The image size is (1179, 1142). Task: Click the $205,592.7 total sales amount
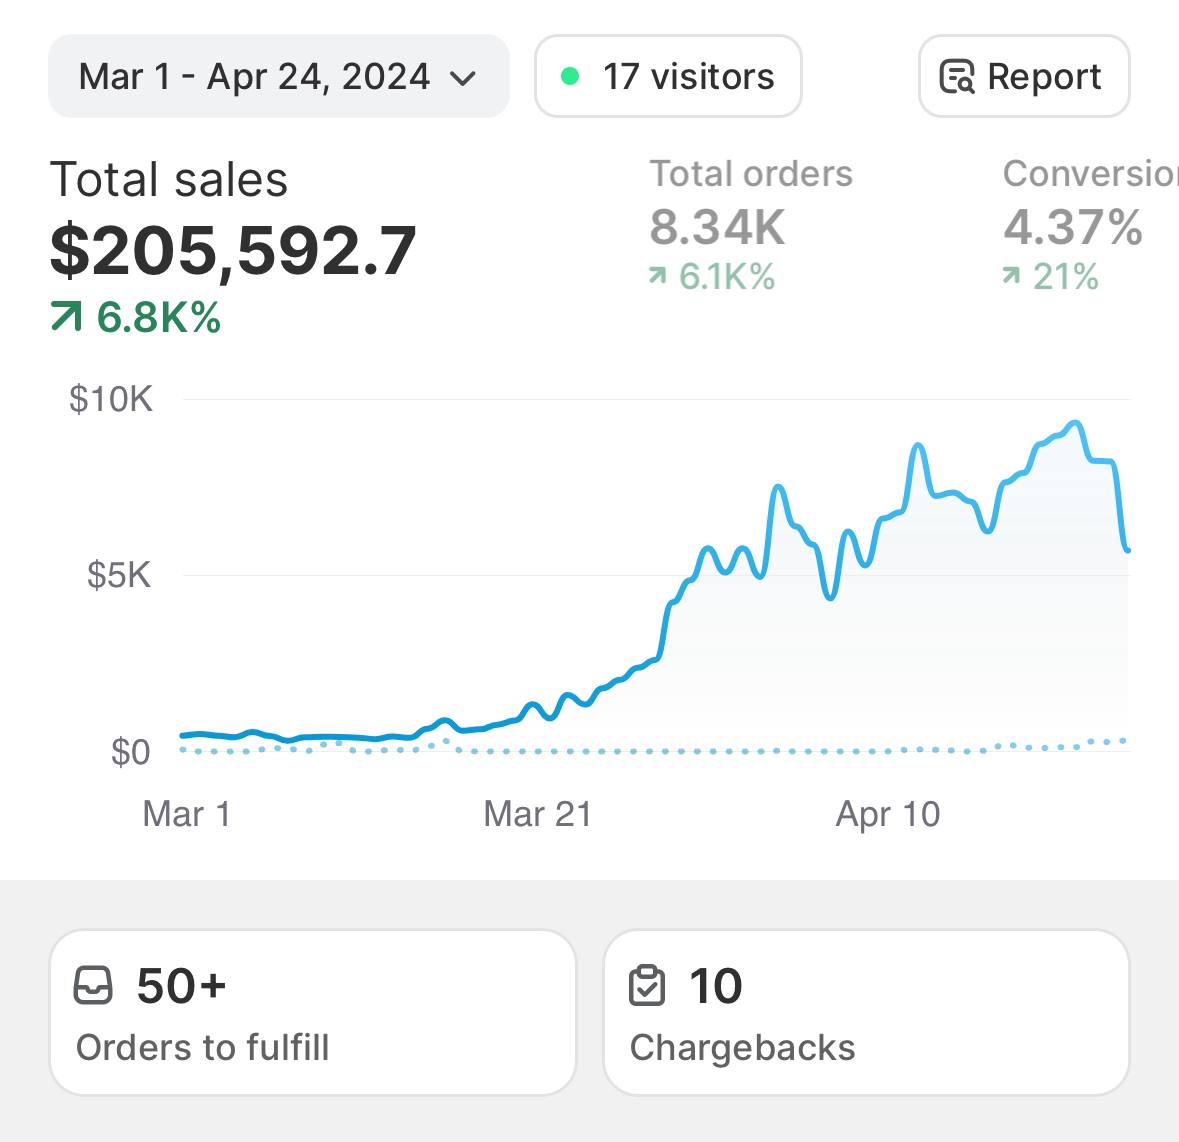pos(233,250)
